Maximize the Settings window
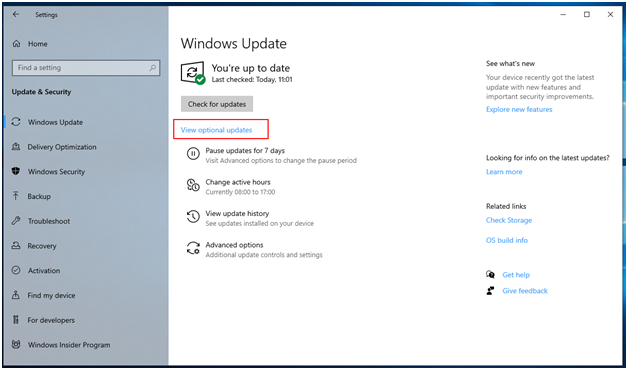628x370 pixels. 587,14
